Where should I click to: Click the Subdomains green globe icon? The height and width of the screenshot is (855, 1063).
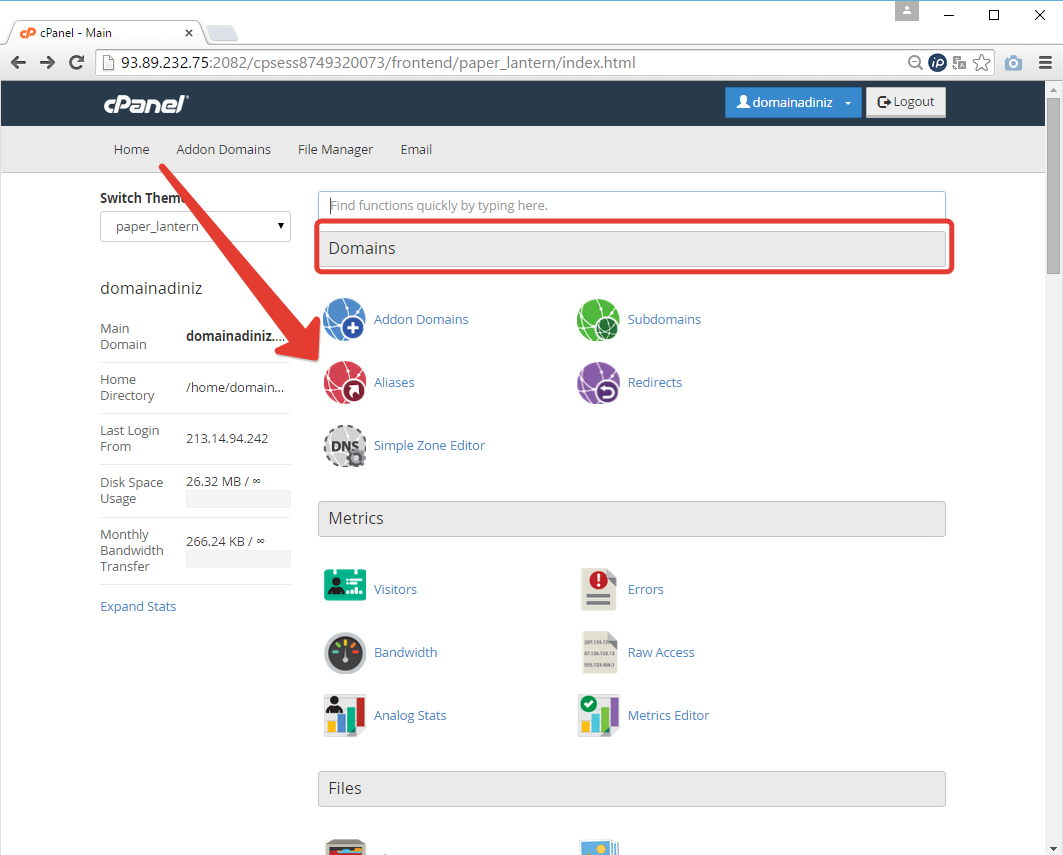[598, 320]
